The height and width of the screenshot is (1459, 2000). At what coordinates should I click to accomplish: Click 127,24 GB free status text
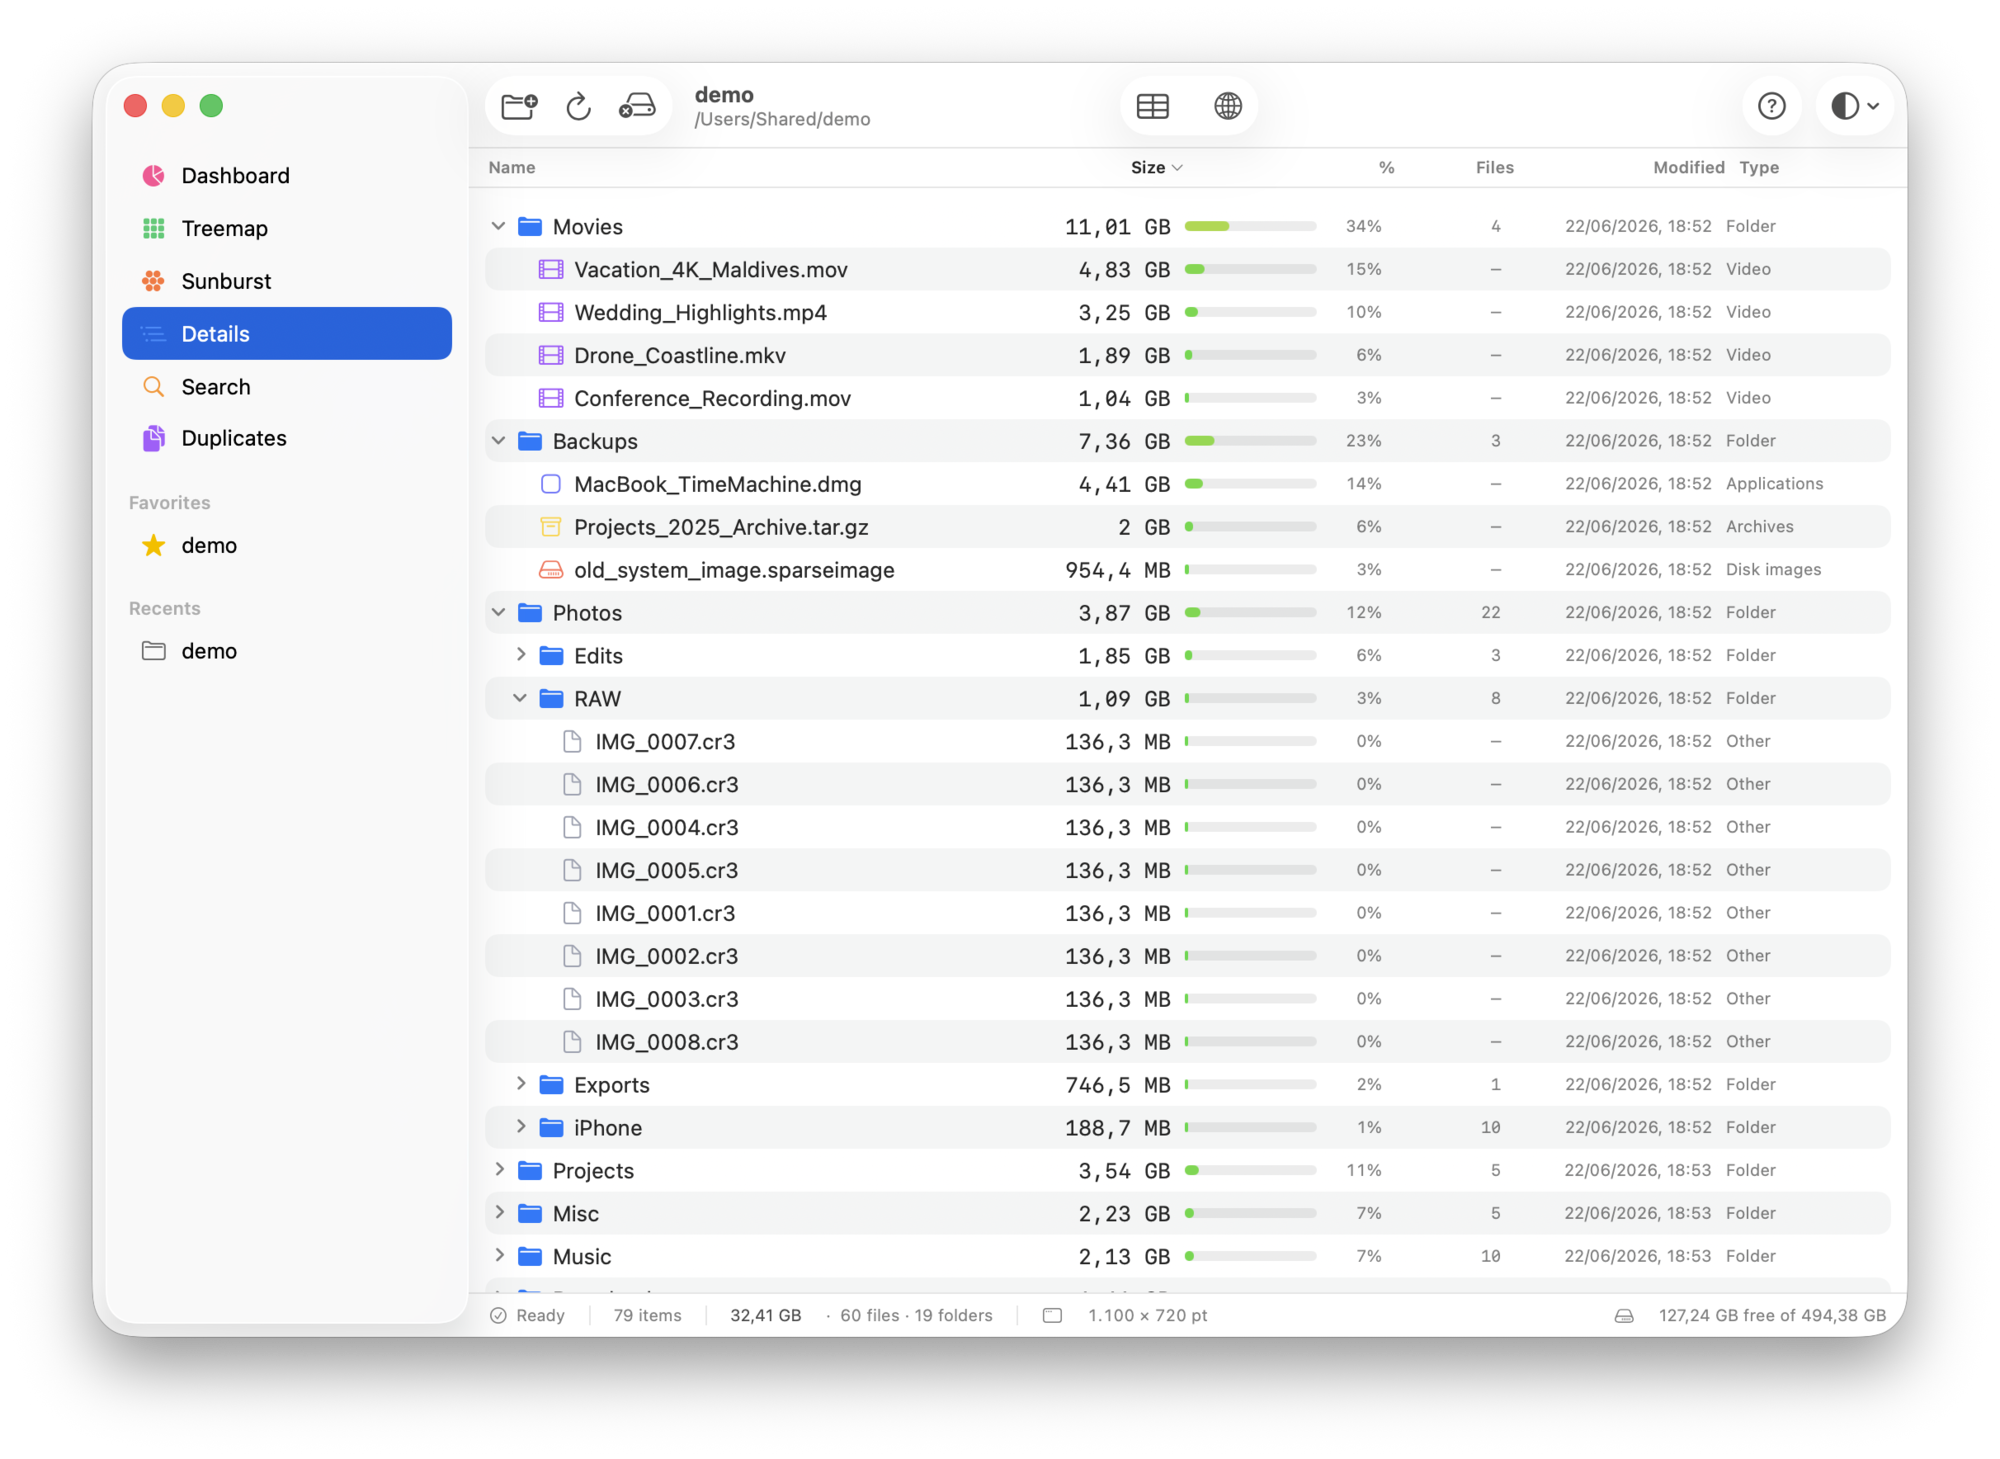pos(1772,1316)
